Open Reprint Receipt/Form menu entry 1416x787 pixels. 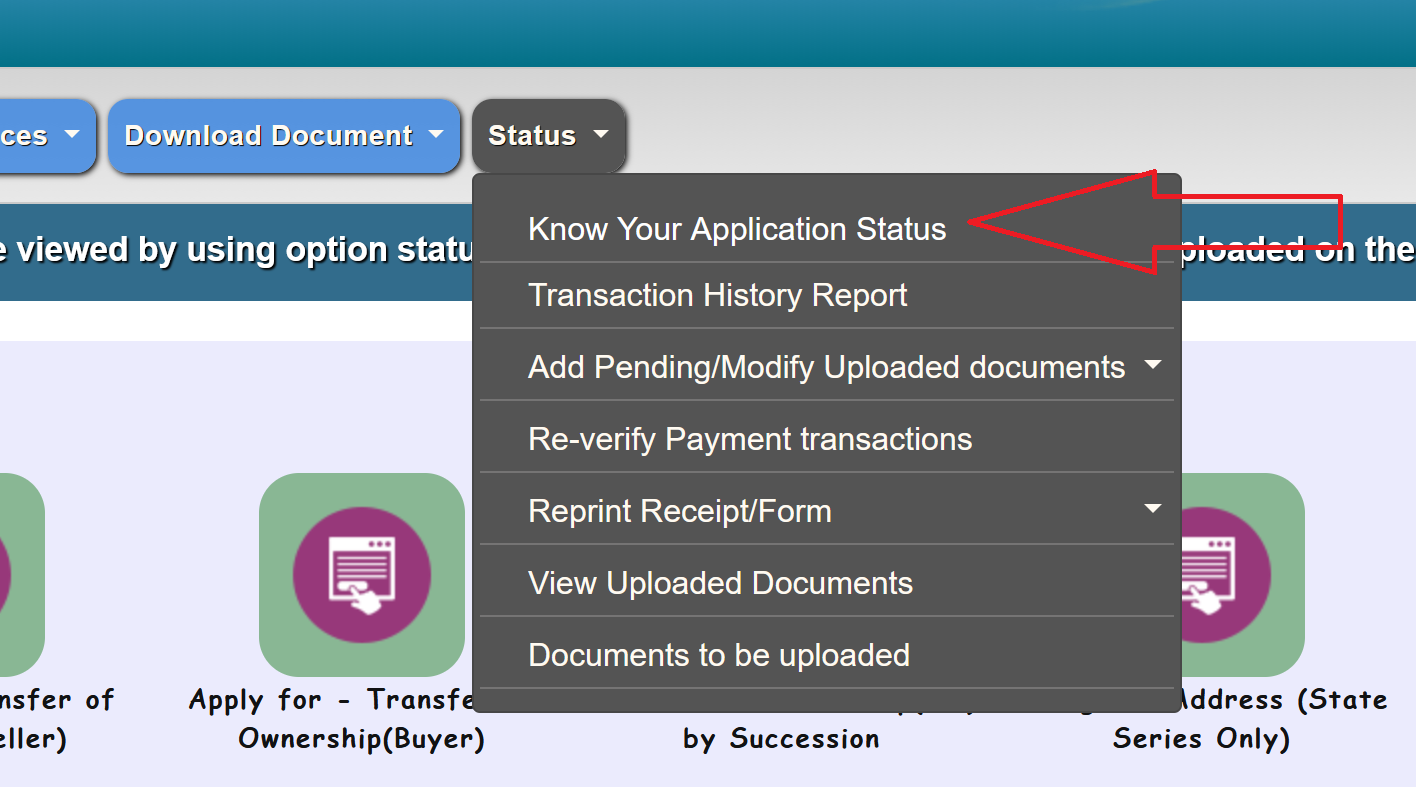pyautogui.click(x=679, y=510)
